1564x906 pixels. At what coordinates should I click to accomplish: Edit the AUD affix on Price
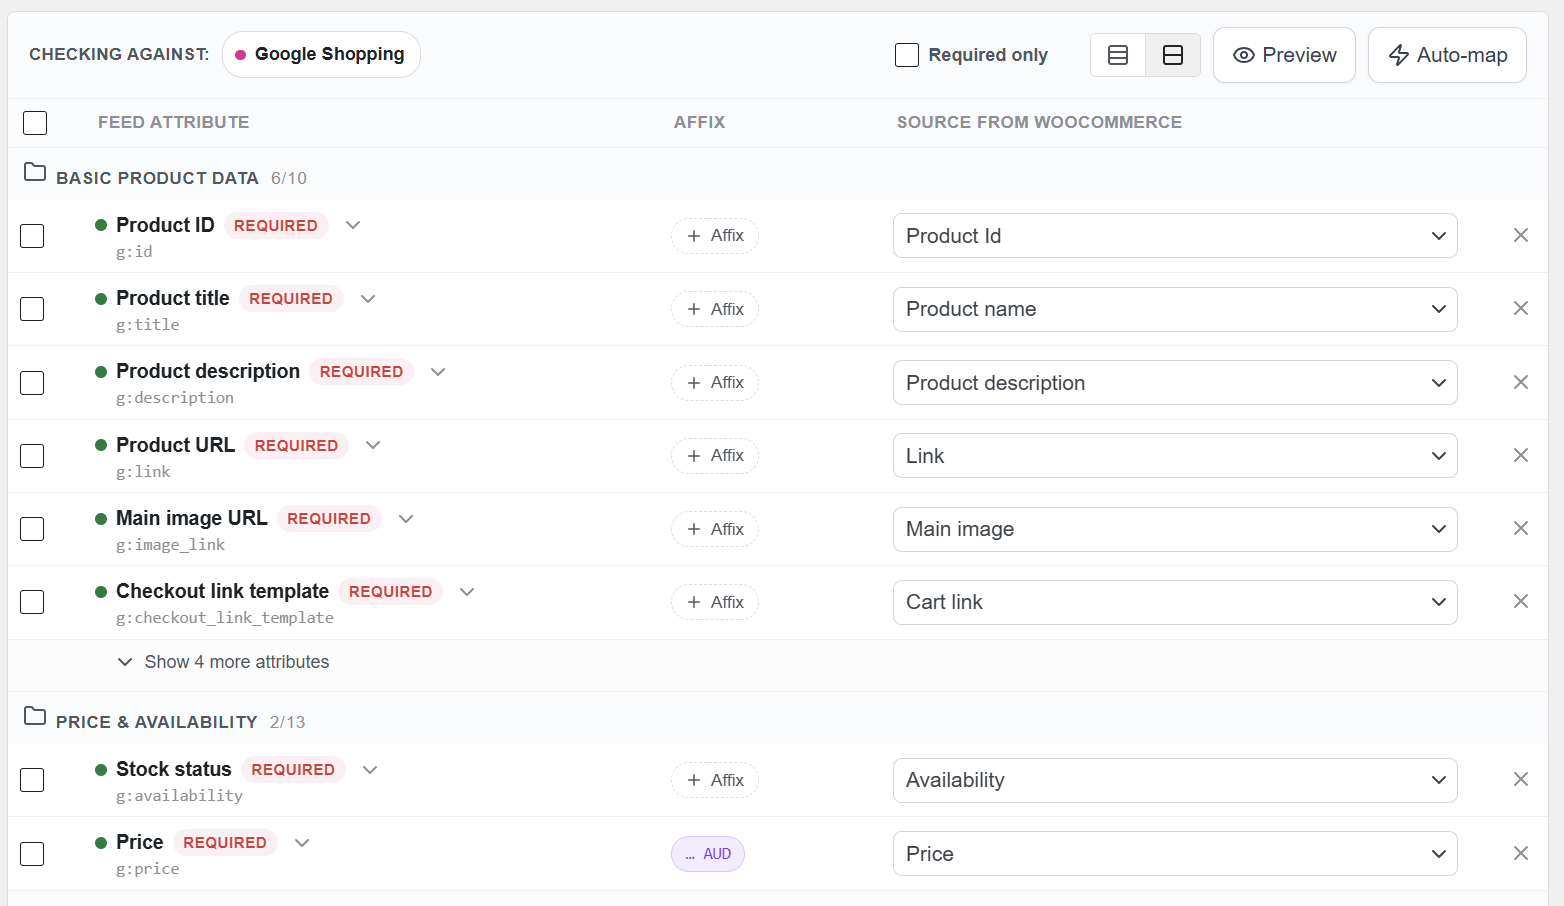click(708, 854)
